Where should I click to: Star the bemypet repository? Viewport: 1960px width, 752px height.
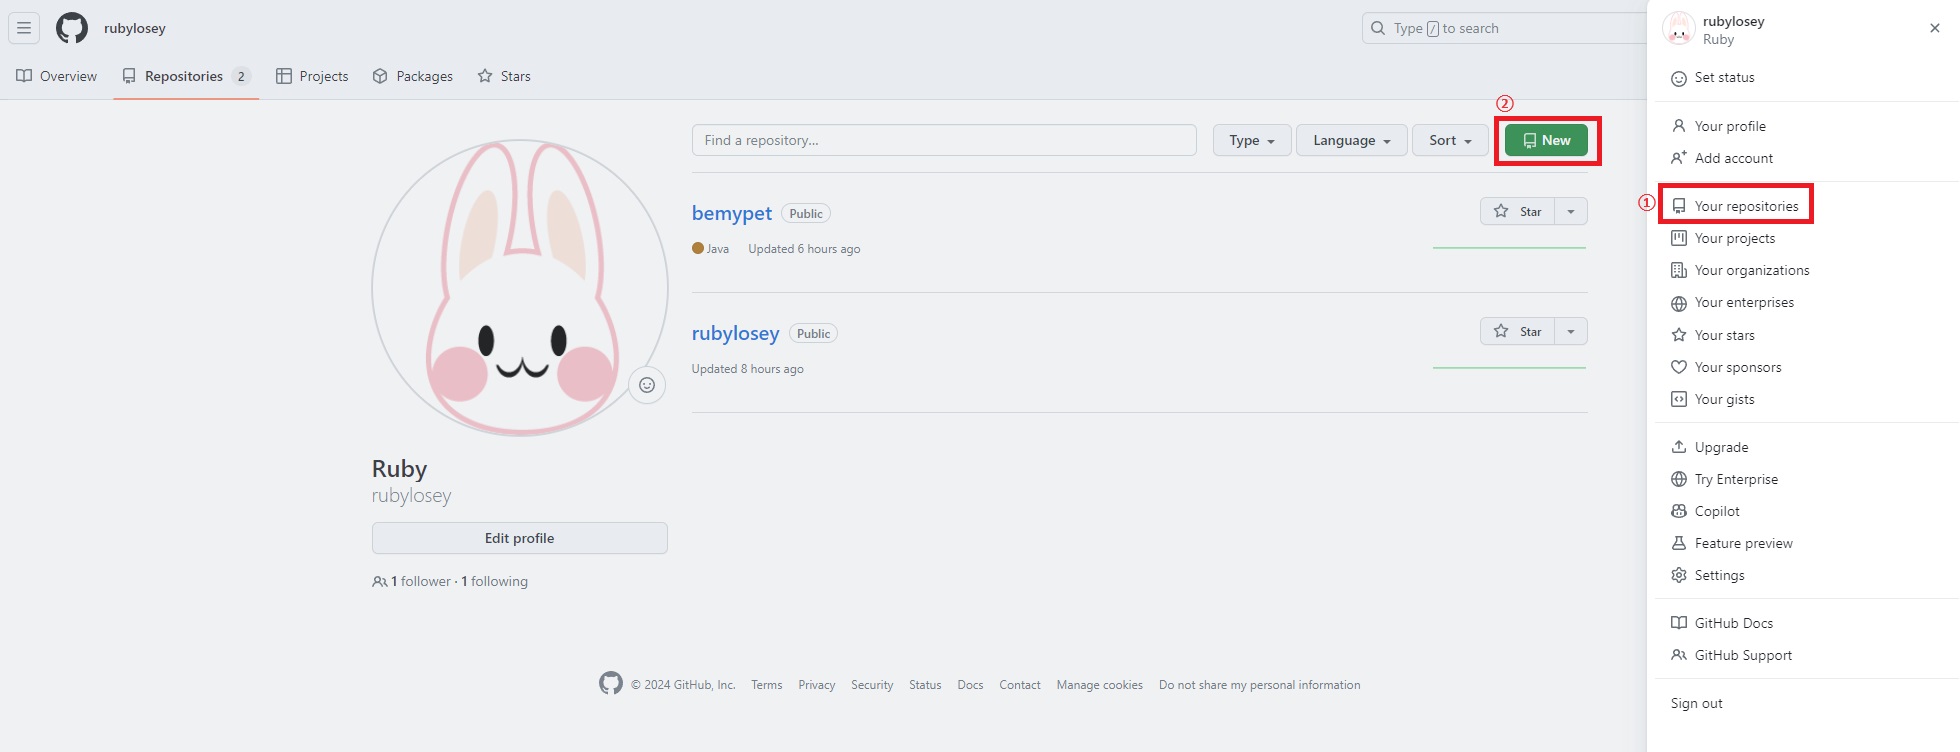tap(1517, 212)
